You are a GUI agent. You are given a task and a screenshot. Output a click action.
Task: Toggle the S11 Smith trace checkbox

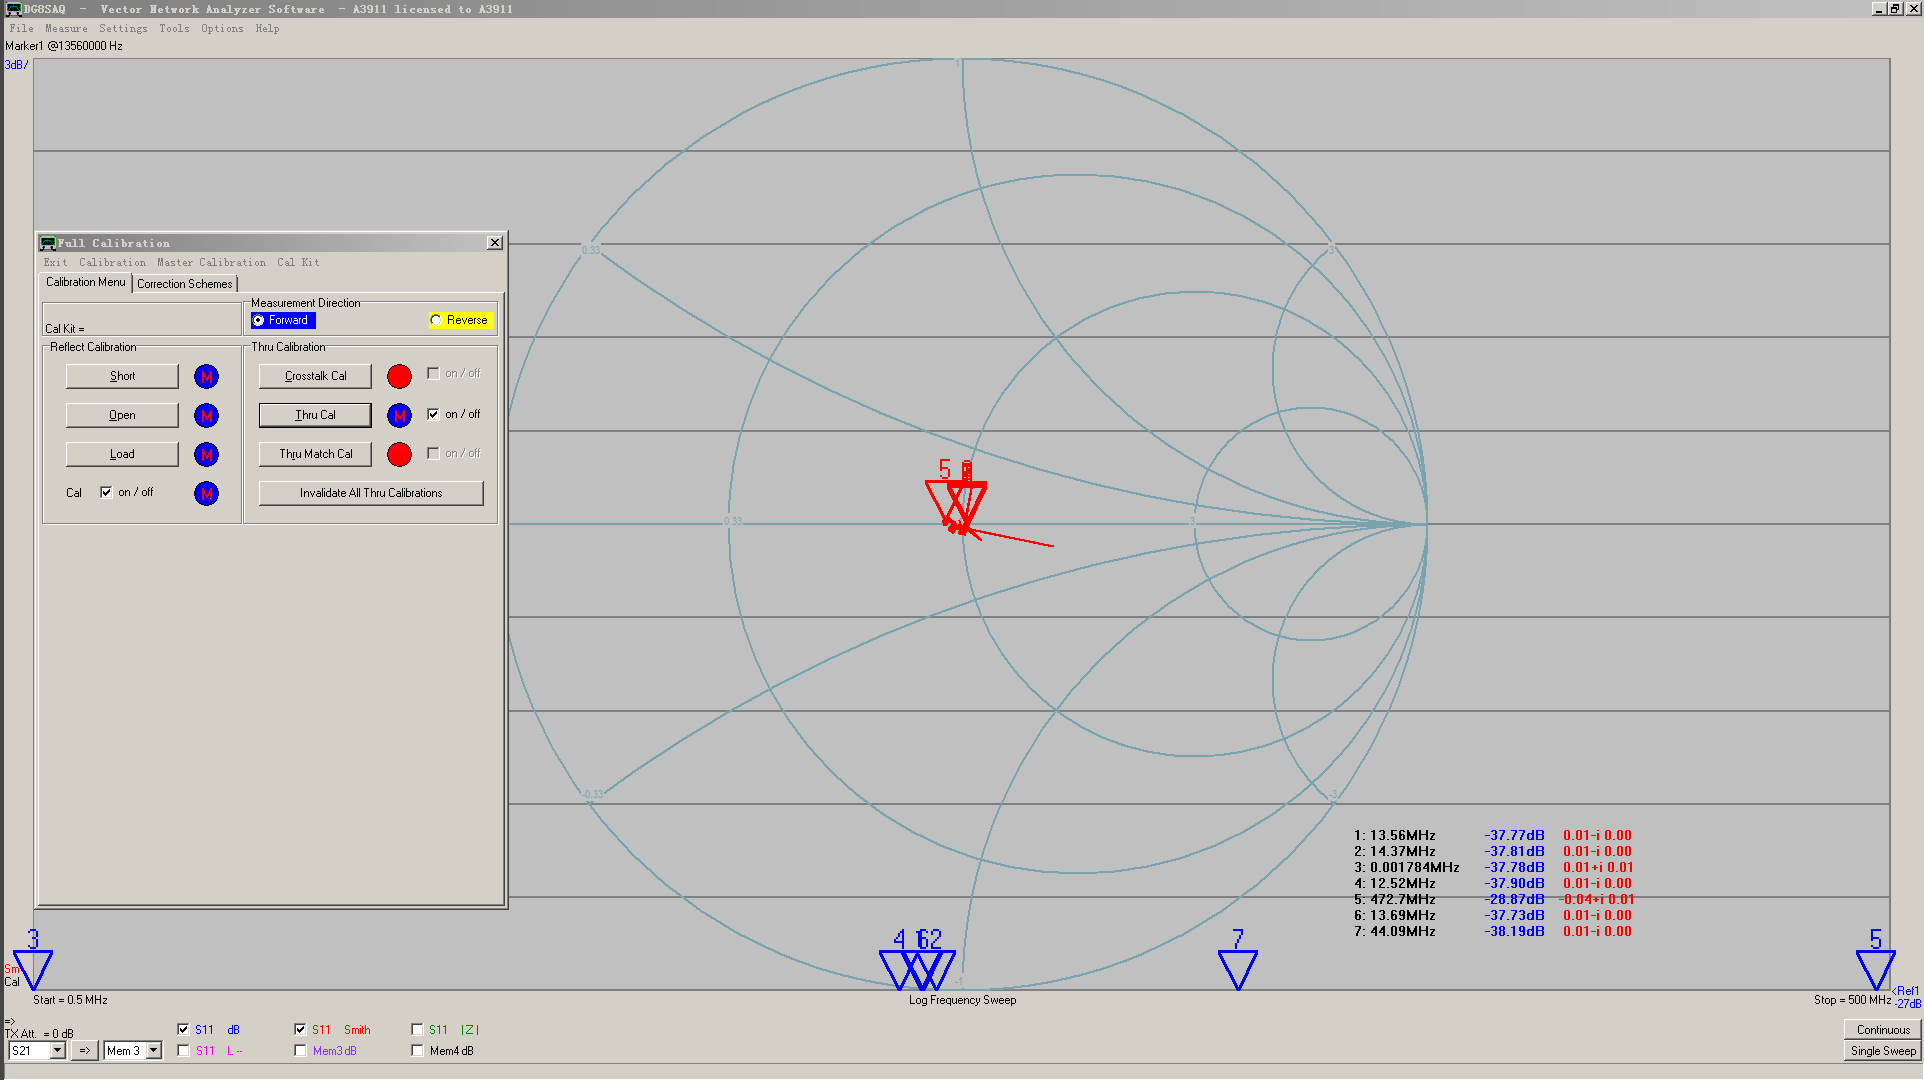300,1029
